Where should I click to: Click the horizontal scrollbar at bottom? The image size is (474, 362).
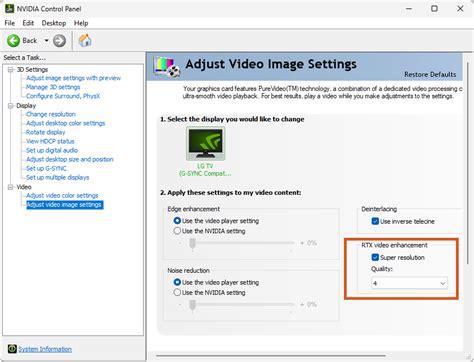click(270, 356)
